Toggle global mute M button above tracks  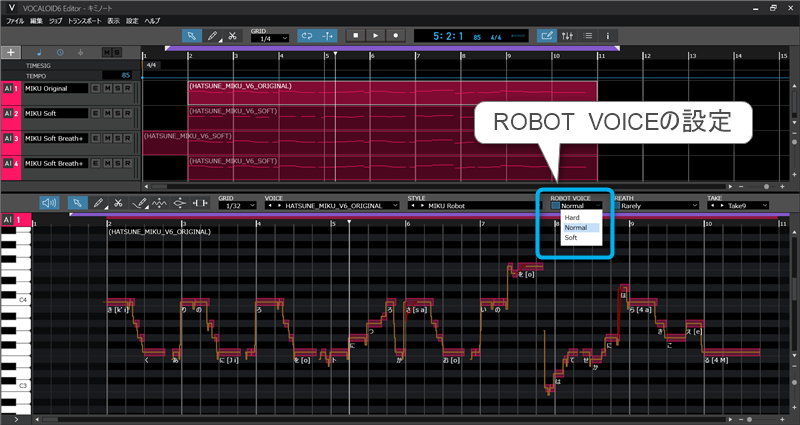pyautogui.click(x=107, y=53)
